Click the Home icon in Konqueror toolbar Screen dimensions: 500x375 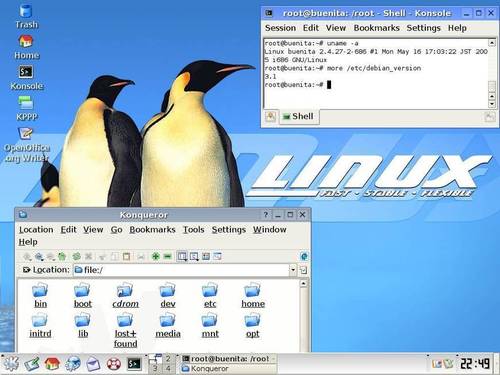click(62, 256)
